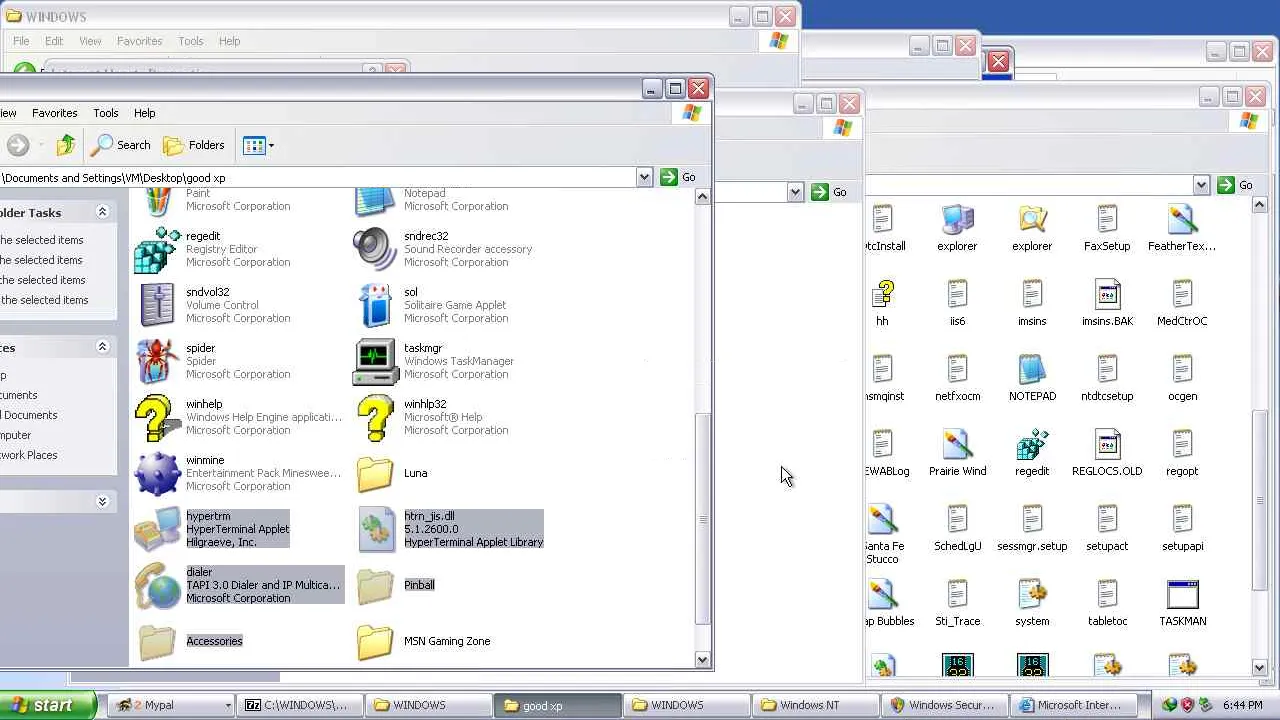Switch to the good xp taskbar button
This screenshot has height=720, width=1280.
pyautogui.click(x=556, y=705)
